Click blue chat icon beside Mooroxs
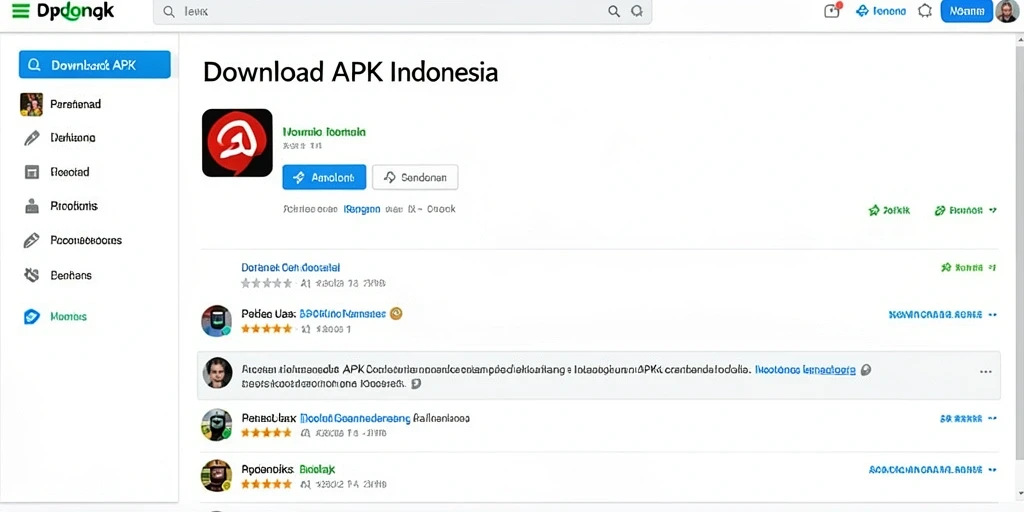 [x=31, y=317]
